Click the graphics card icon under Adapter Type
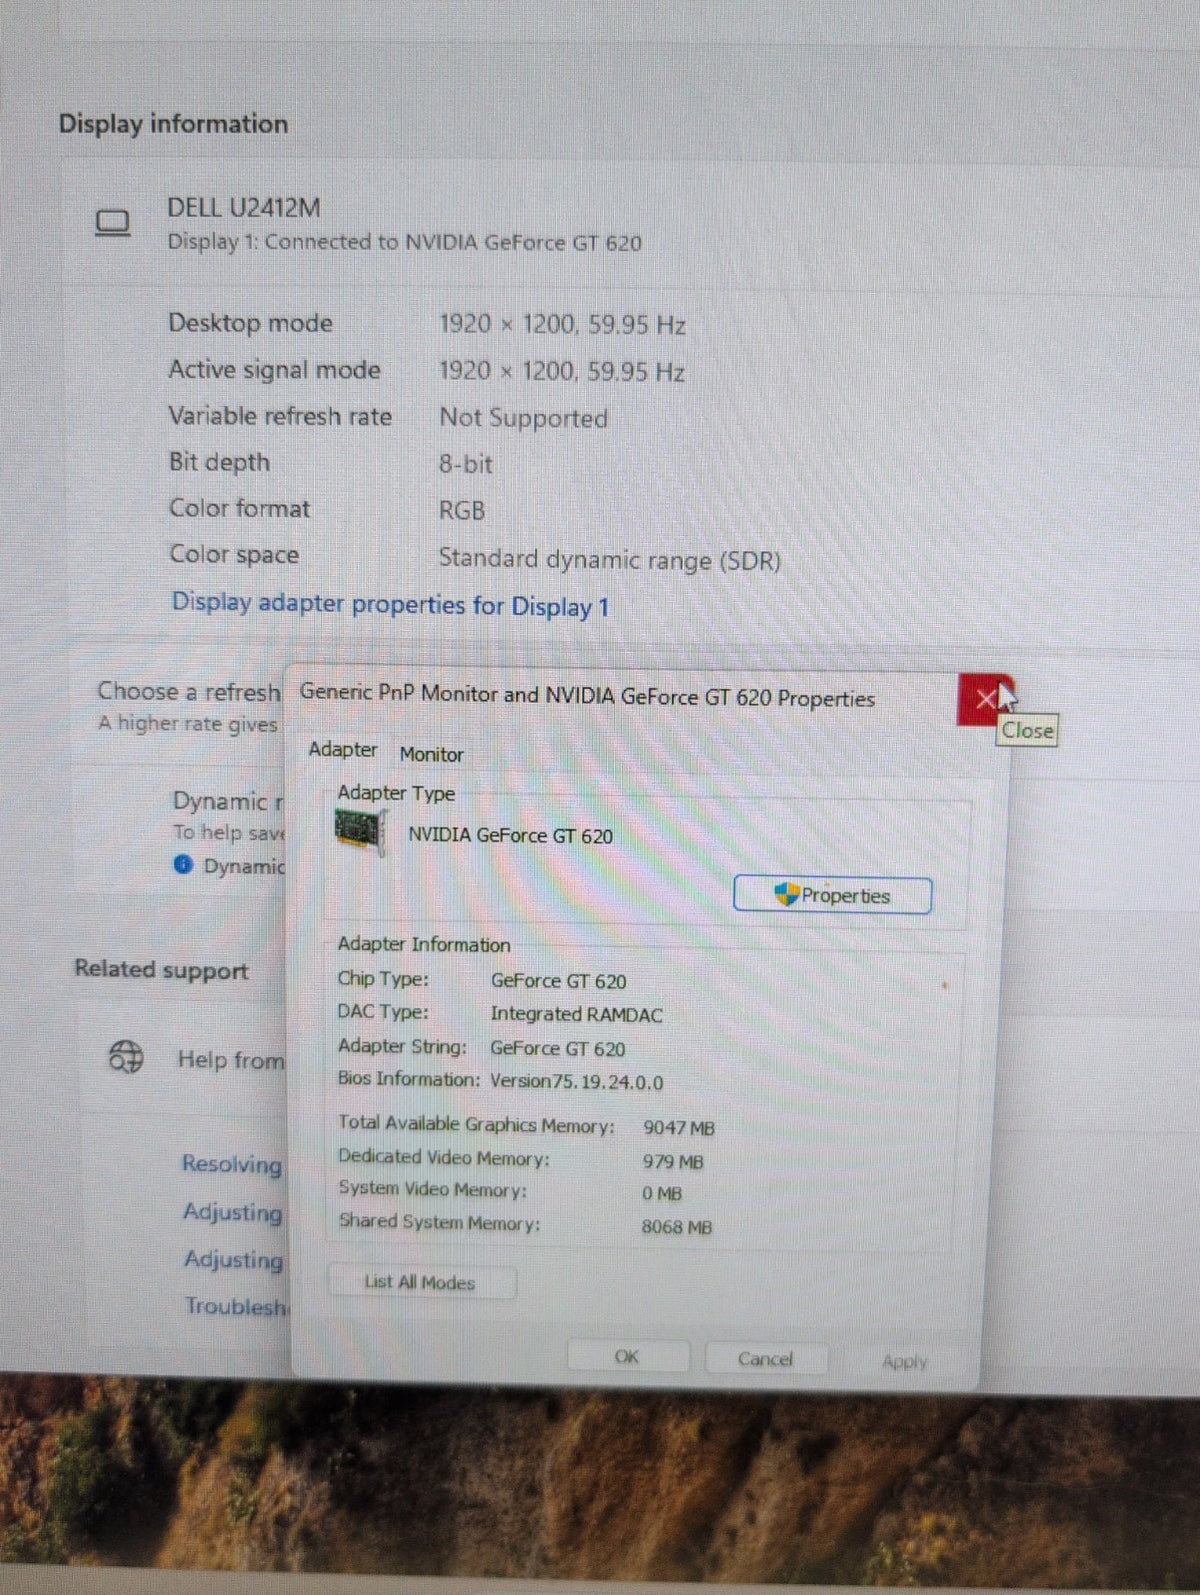The image size is (1200, 1595). [x=360, y=832]
